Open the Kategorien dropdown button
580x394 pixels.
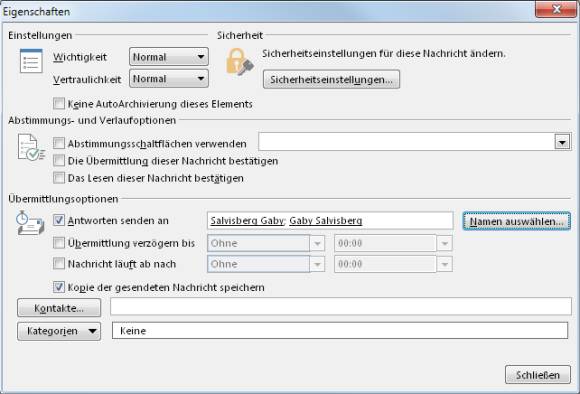(59, 331)
